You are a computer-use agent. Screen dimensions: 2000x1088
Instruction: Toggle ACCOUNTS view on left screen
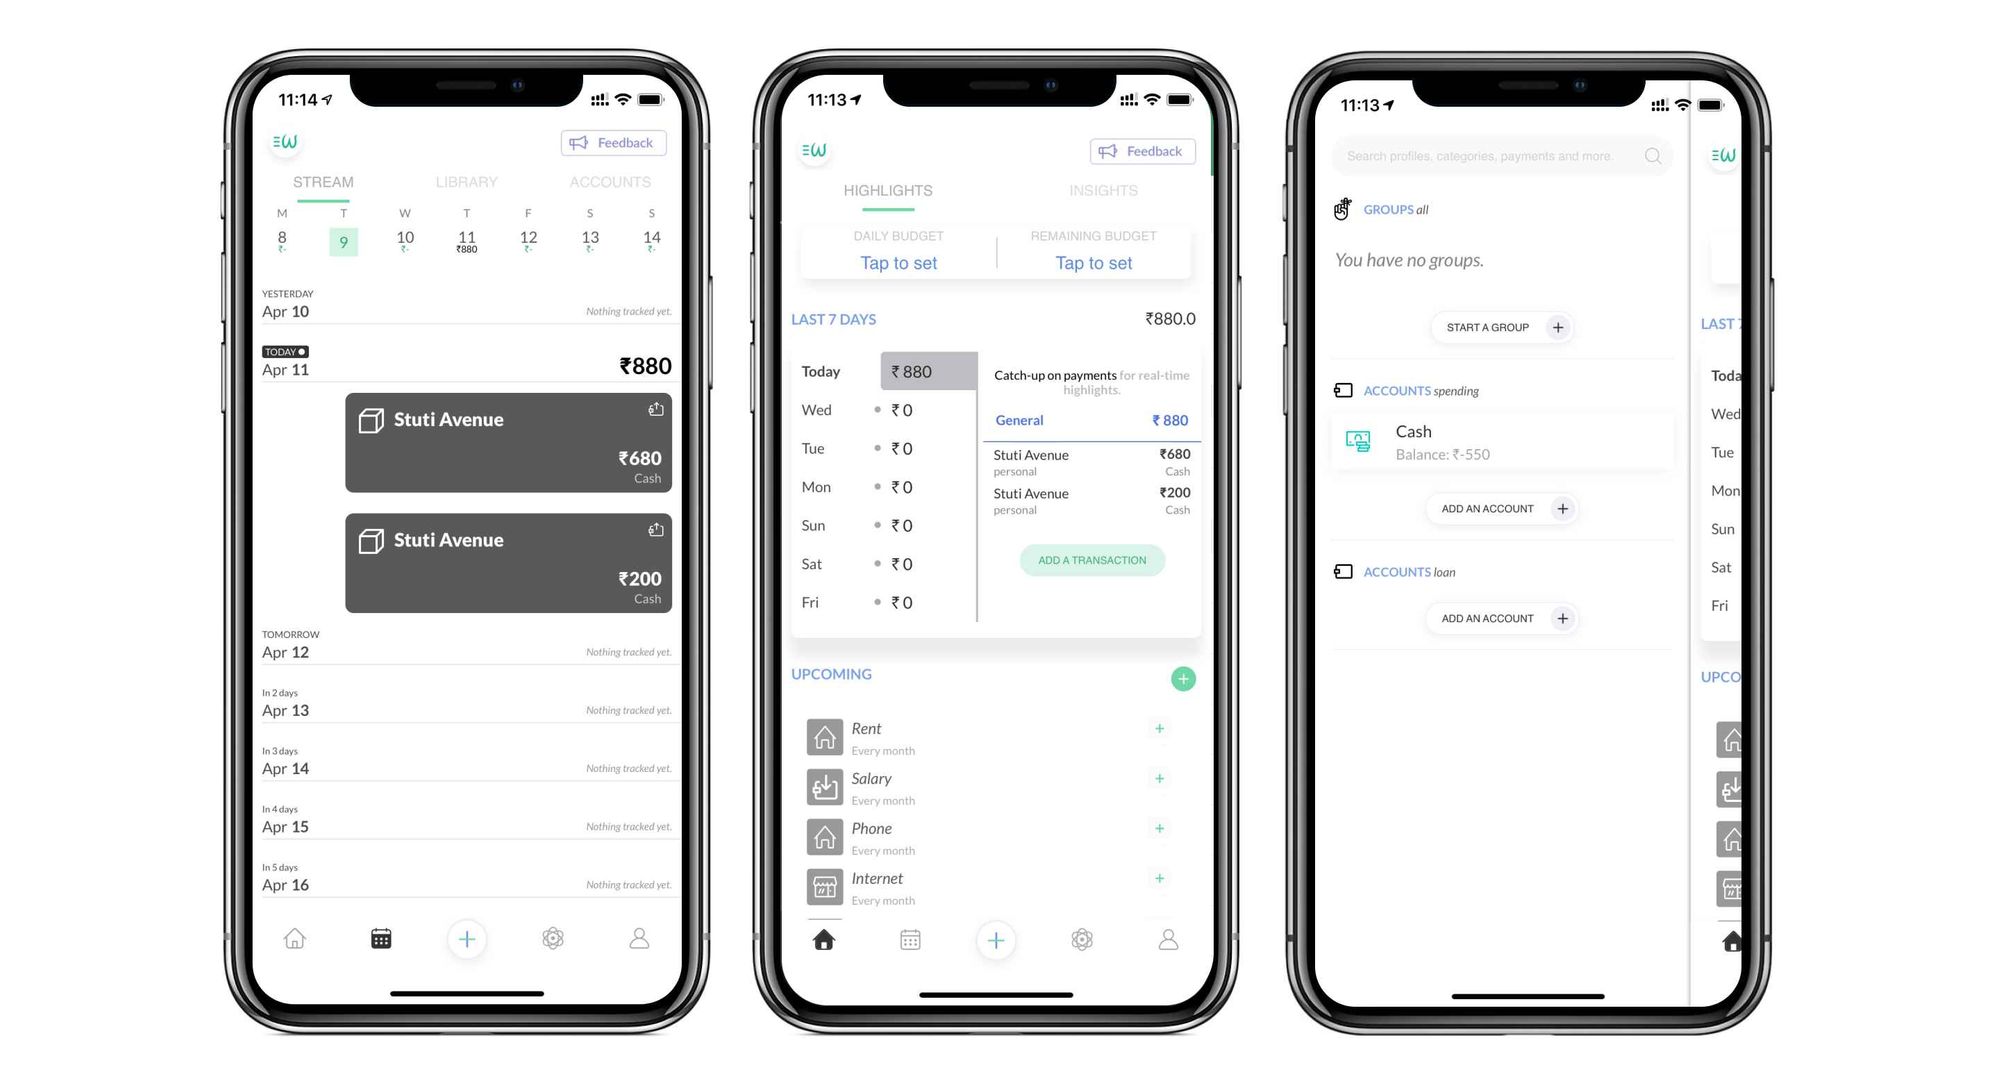point(610,181)
